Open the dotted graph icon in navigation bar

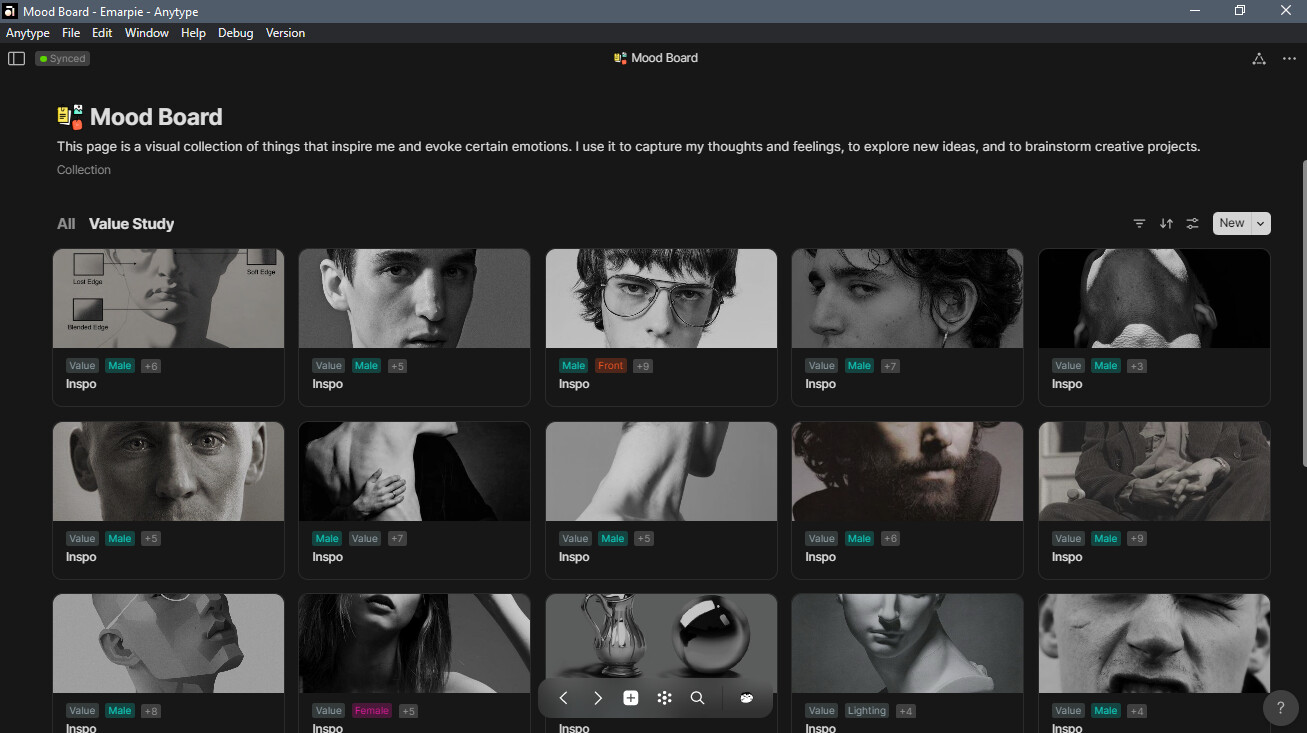(x=664, y=698)
